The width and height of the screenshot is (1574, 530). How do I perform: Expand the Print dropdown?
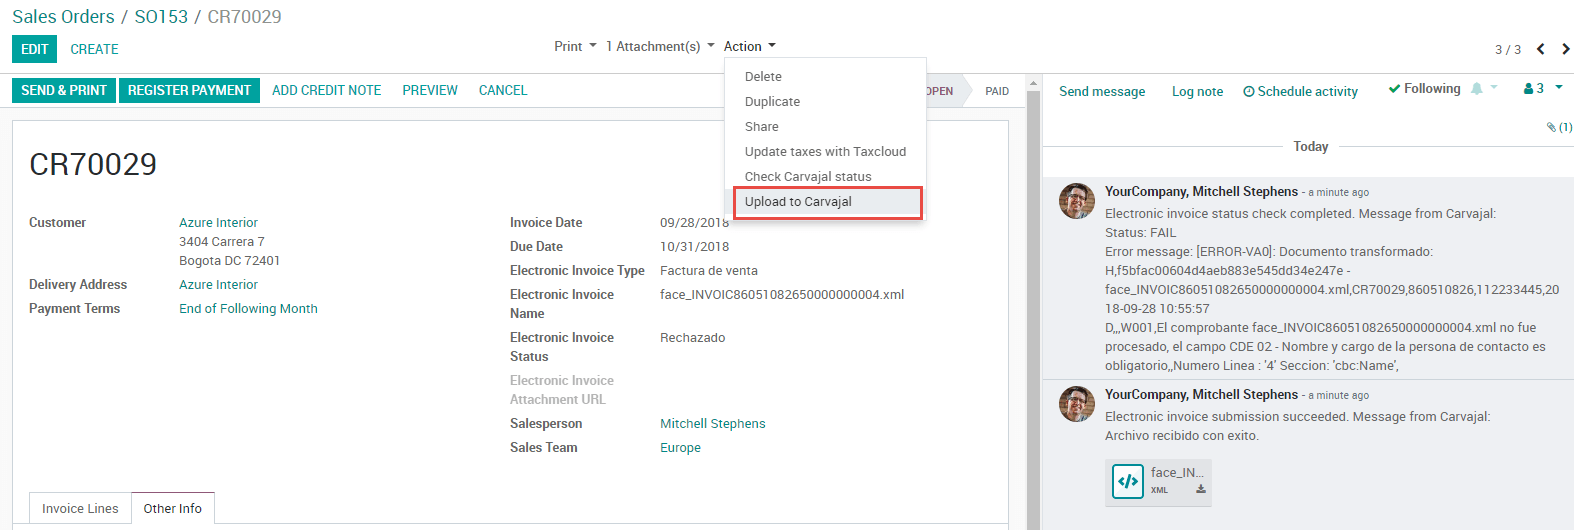point(575,47)
